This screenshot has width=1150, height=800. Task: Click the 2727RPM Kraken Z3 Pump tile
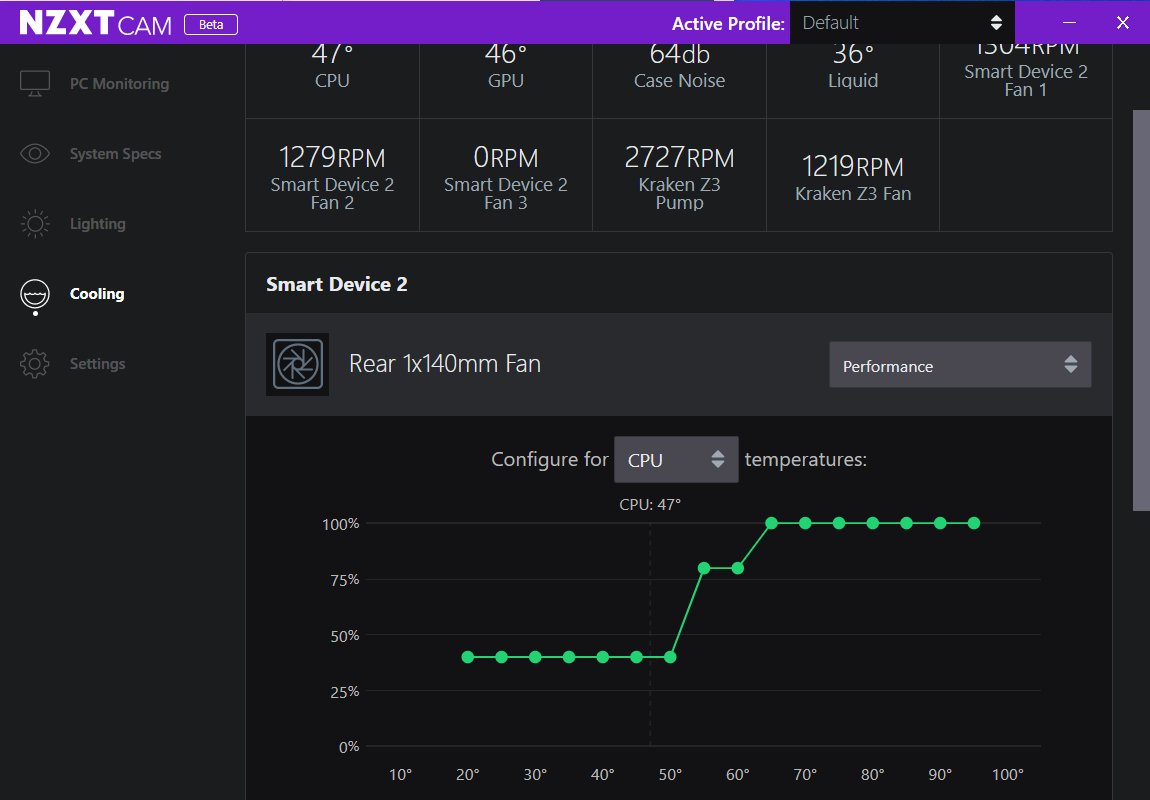679,176
